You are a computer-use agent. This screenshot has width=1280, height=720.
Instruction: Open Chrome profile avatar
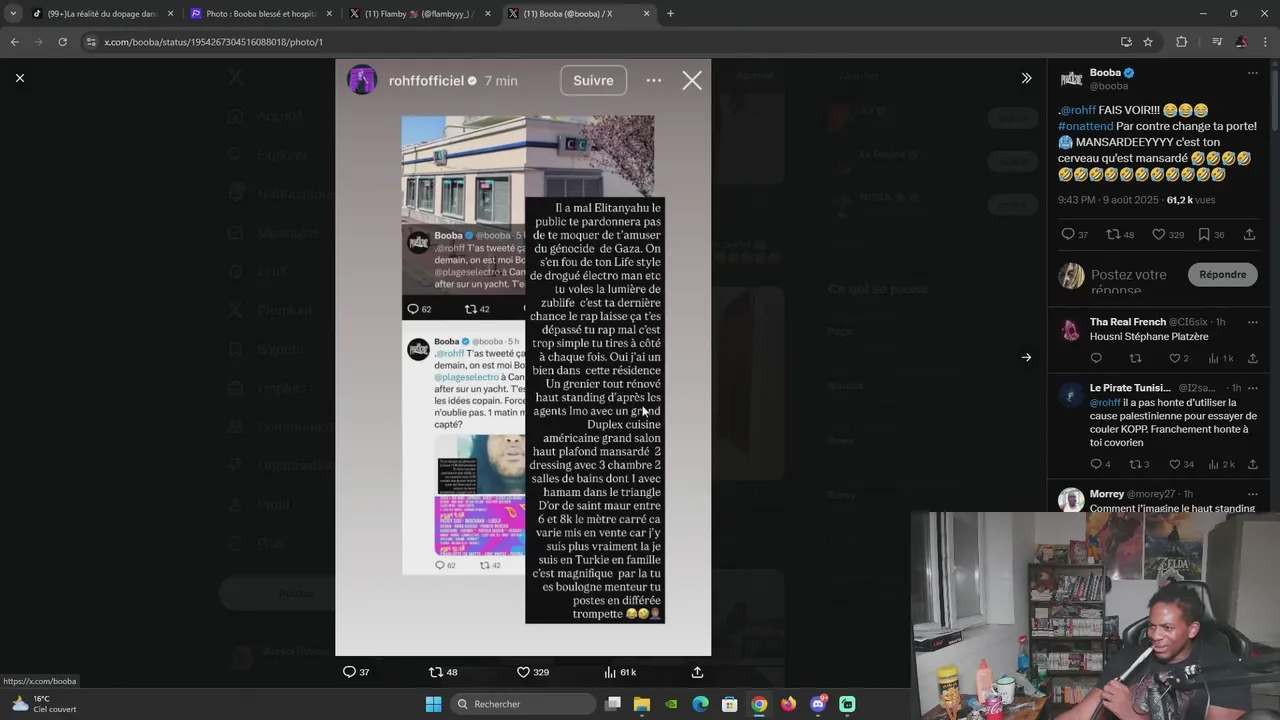(x=1241, y=42)
